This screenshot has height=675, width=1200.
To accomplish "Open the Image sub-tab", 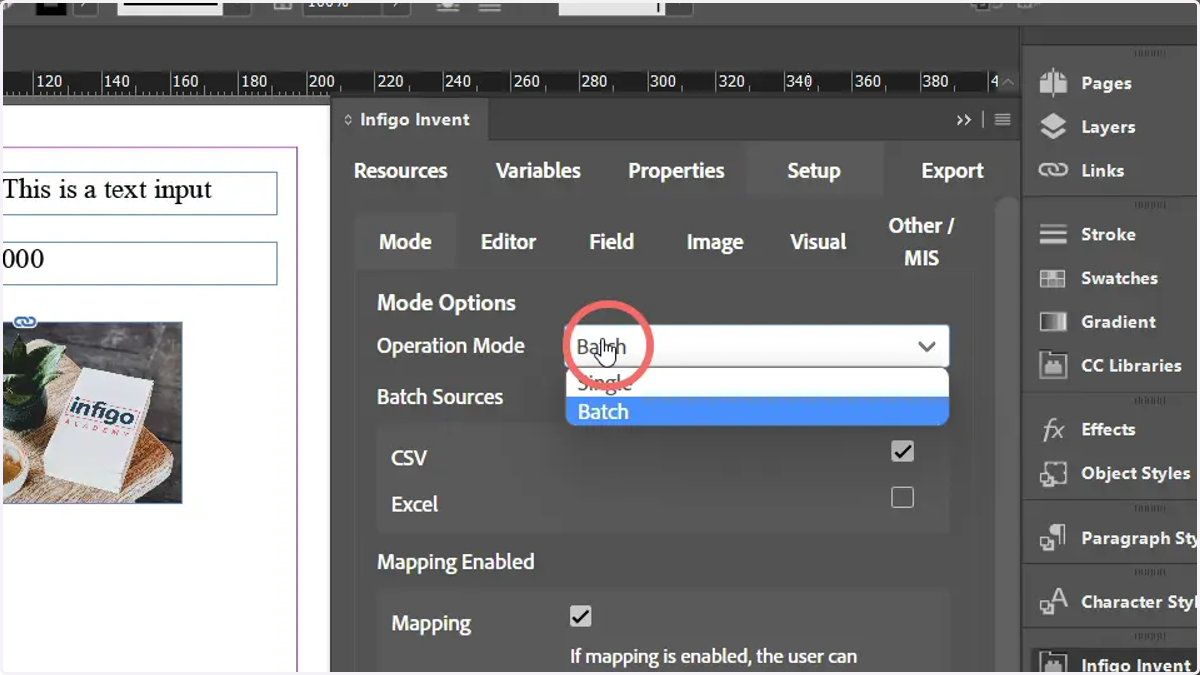I will coord(714,242).
